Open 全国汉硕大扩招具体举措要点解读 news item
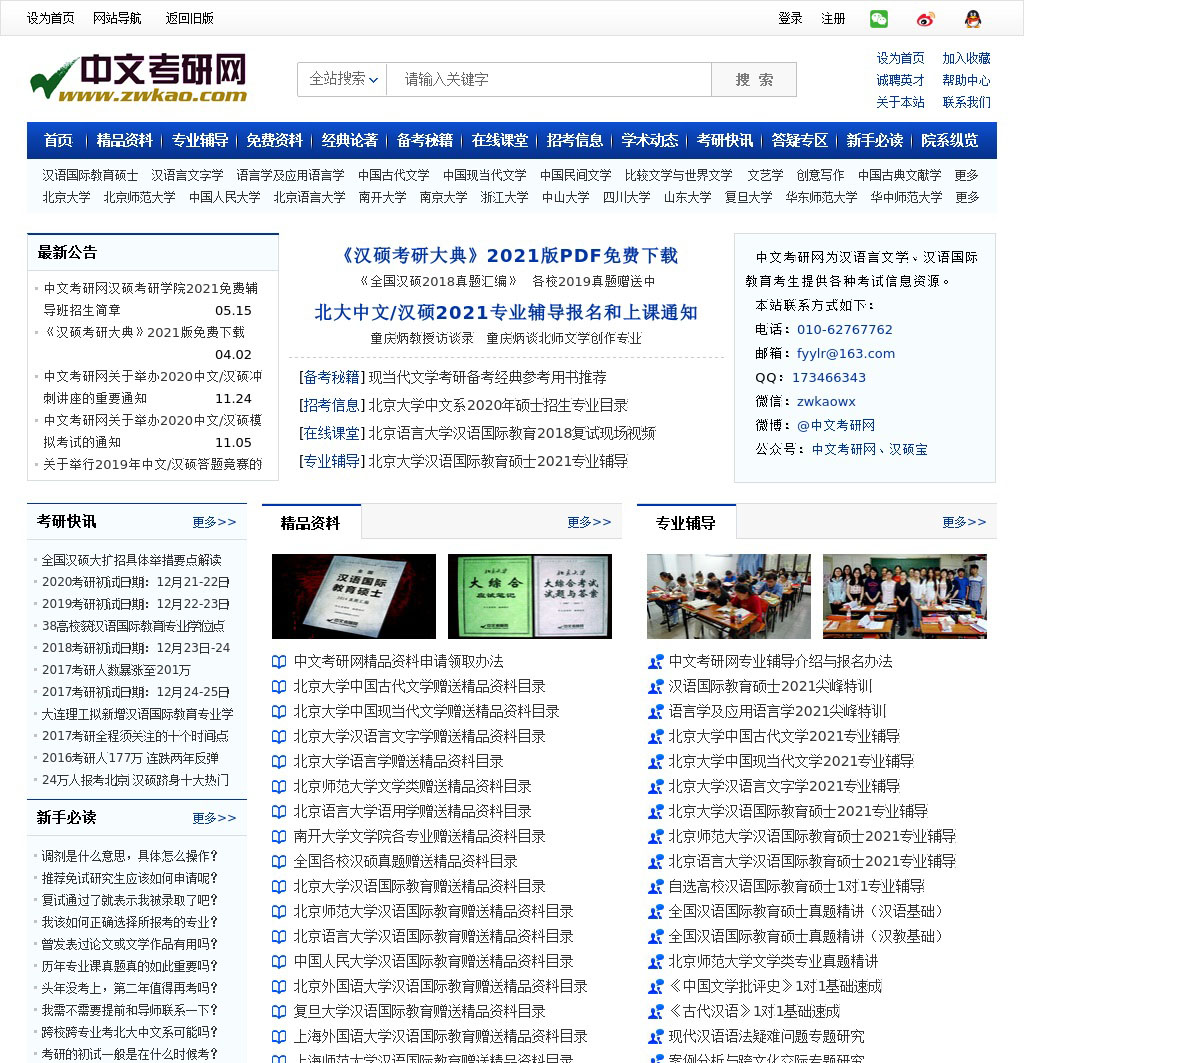 (131, 560)
